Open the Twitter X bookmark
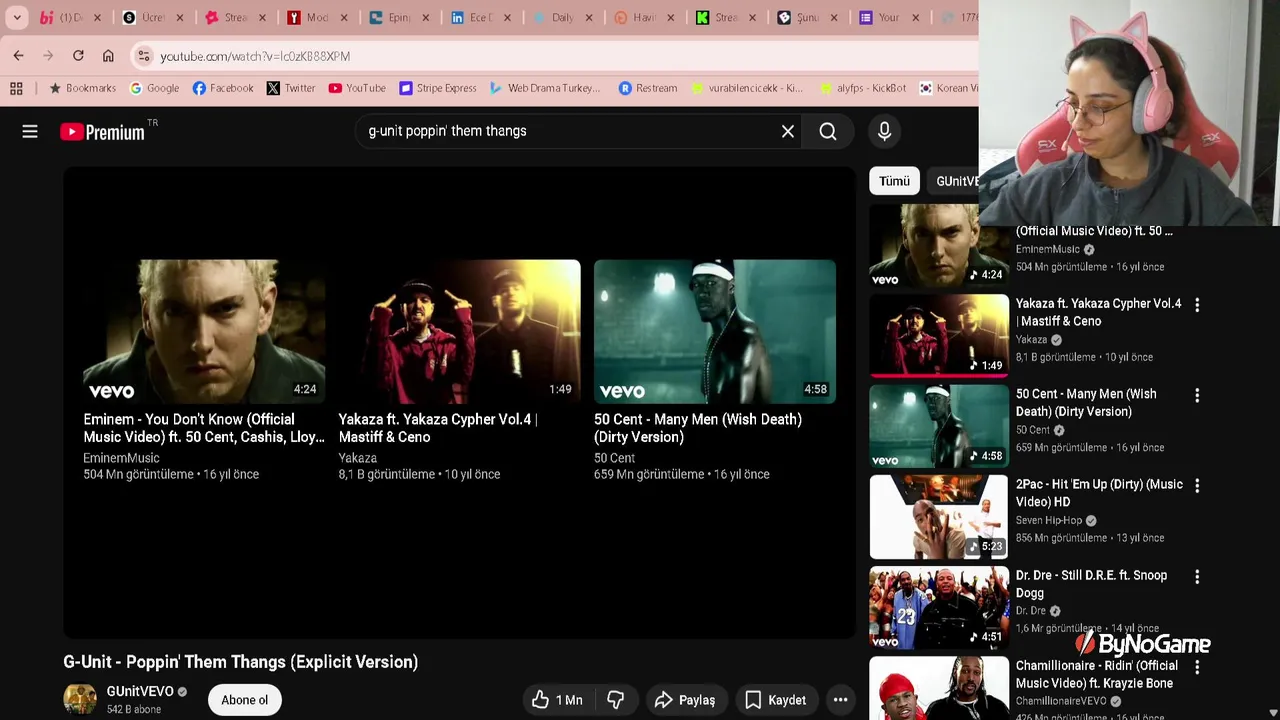This screenshot has height=720, width=1280. 291,88
